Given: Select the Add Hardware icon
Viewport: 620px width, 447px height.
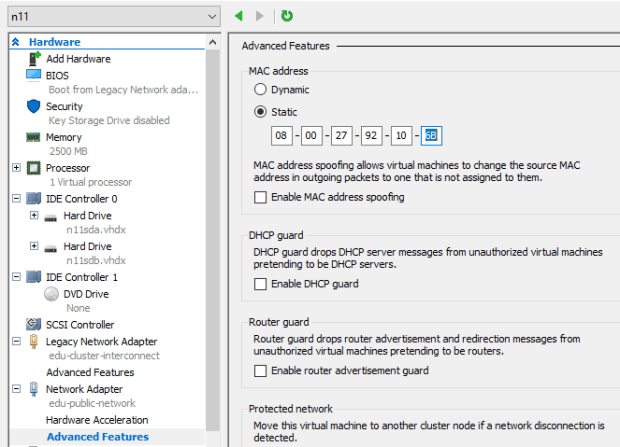Looking at the screenshot, I should pyautogui.click(x=33, y=59).
